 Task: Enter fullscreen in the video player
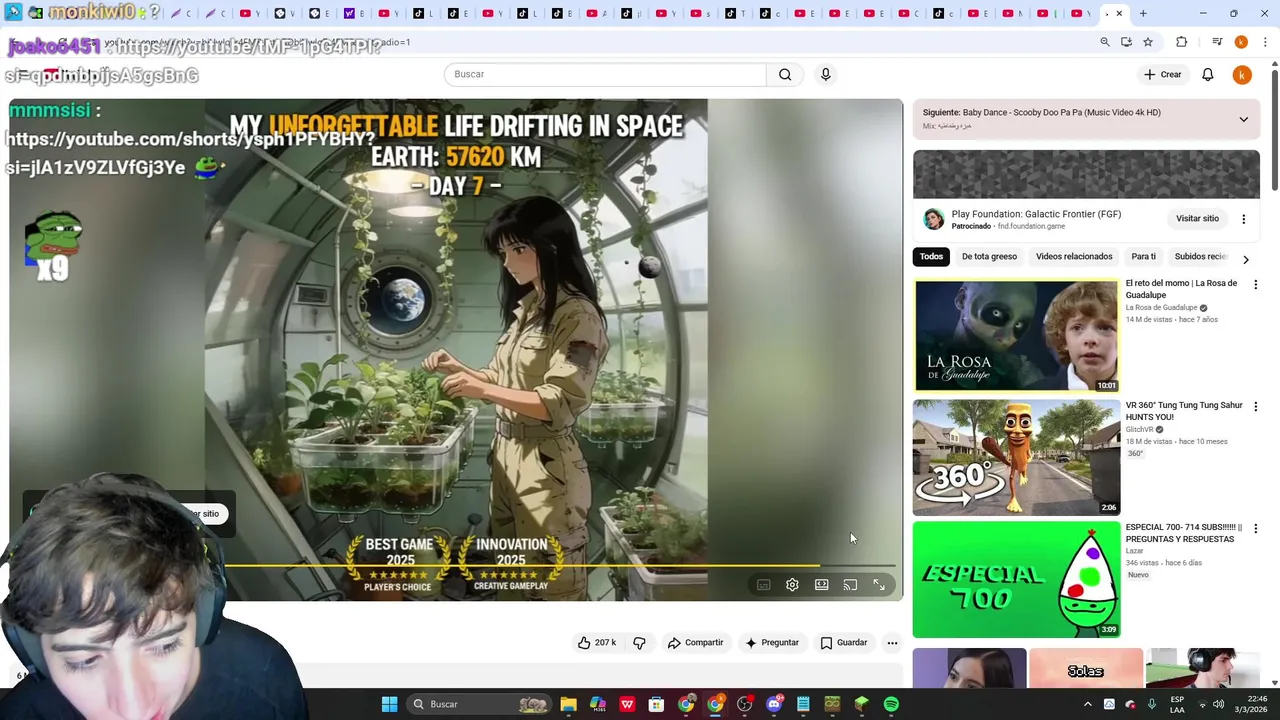coord(879,585)
